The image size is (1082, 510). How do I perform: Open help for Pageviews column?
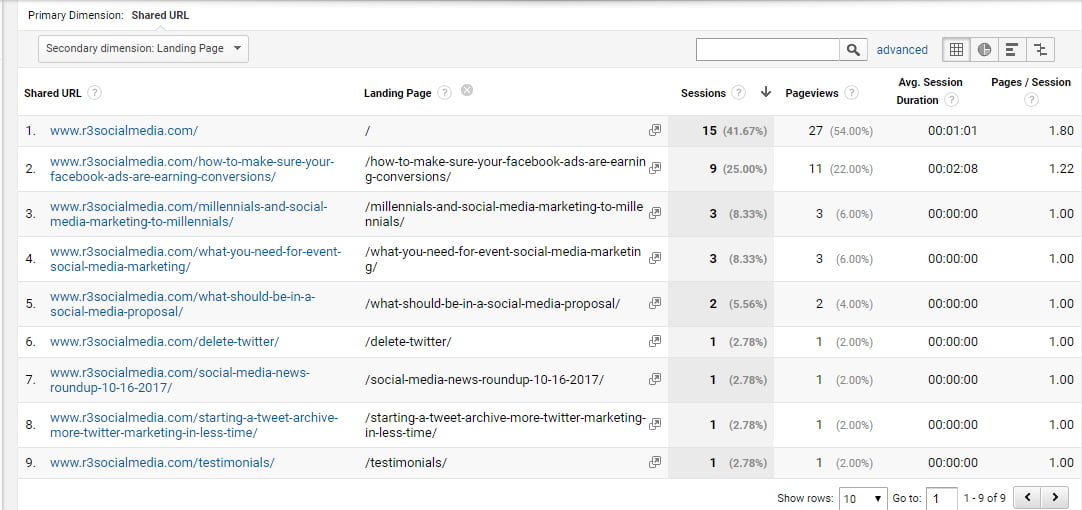(x=852, y=93)
